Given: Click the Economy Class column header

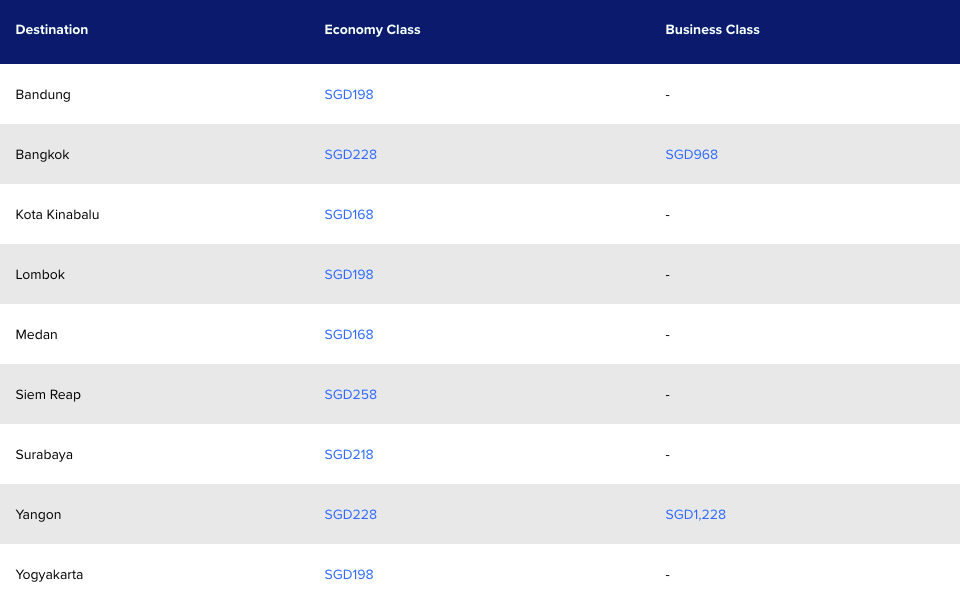Looking at the screenshot, I should point(372,30).
